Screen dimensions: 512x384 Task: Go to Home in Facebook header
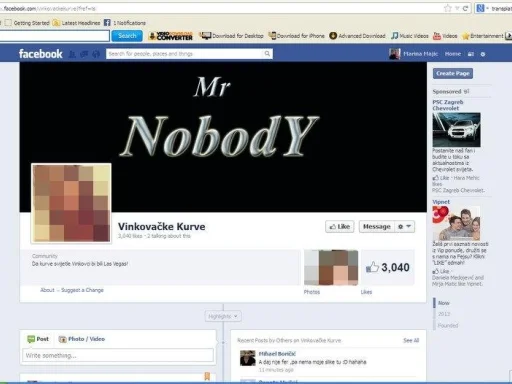point(453,54)
